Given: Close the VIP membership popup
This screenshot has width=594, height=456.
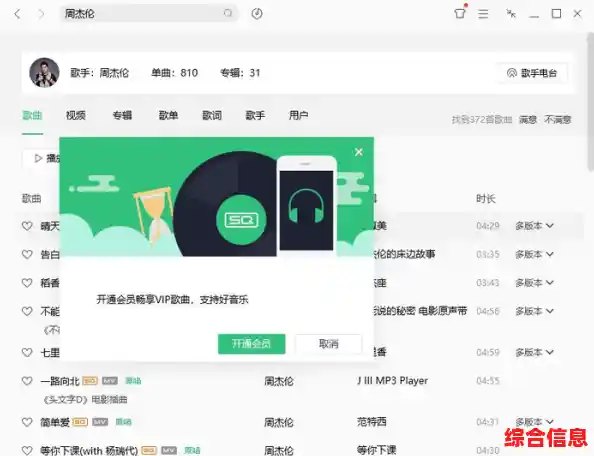Looking at the screenshot, I should tap(359, 152).
